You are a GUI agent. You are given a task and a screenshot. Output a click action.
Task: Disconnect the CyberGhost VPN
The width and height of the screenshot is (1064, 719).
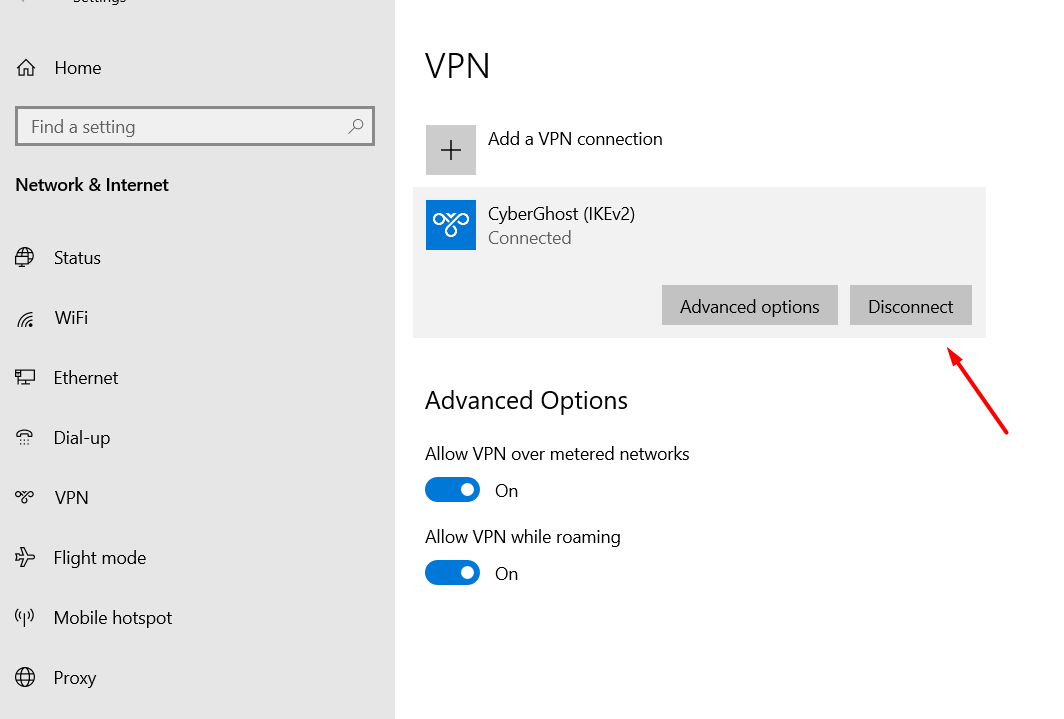tap(910, 307)
